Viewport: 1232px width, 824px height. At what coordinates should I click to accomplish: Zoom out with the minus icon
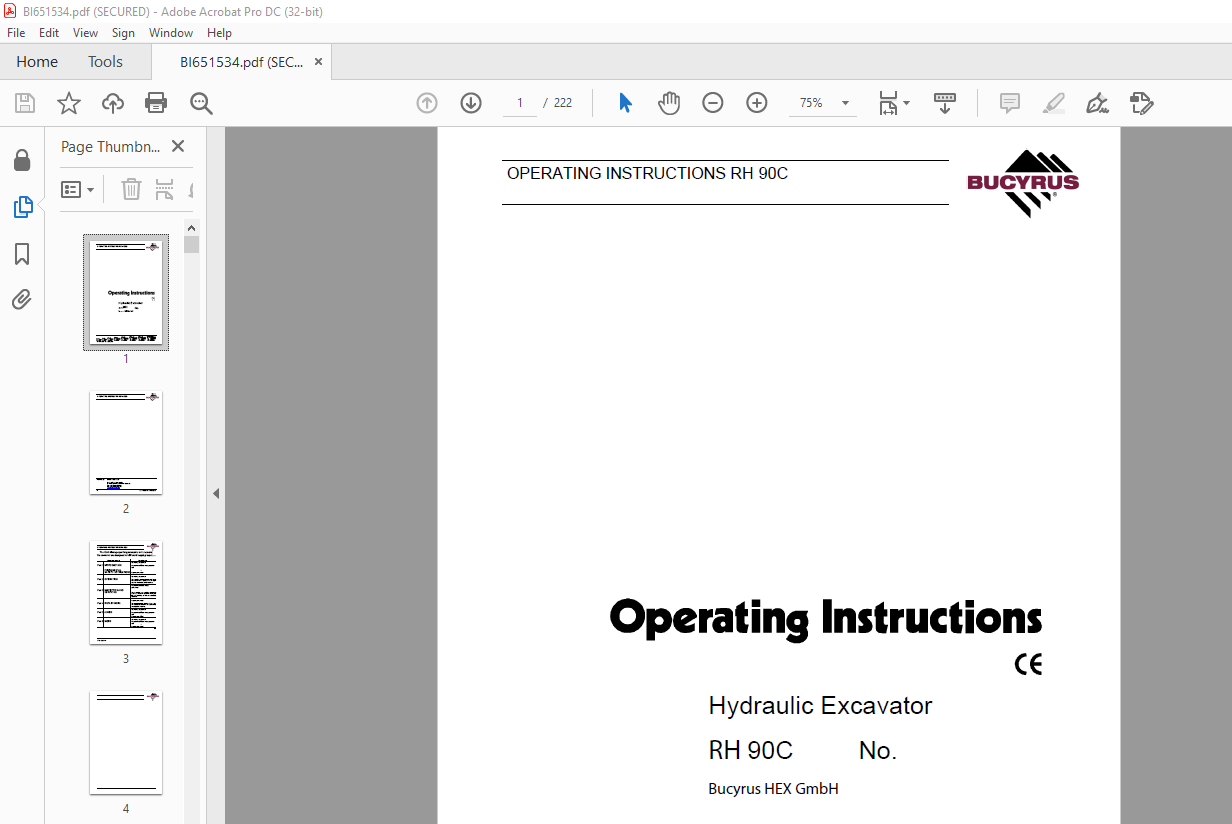pyautogui.click(x=713, y=103)
